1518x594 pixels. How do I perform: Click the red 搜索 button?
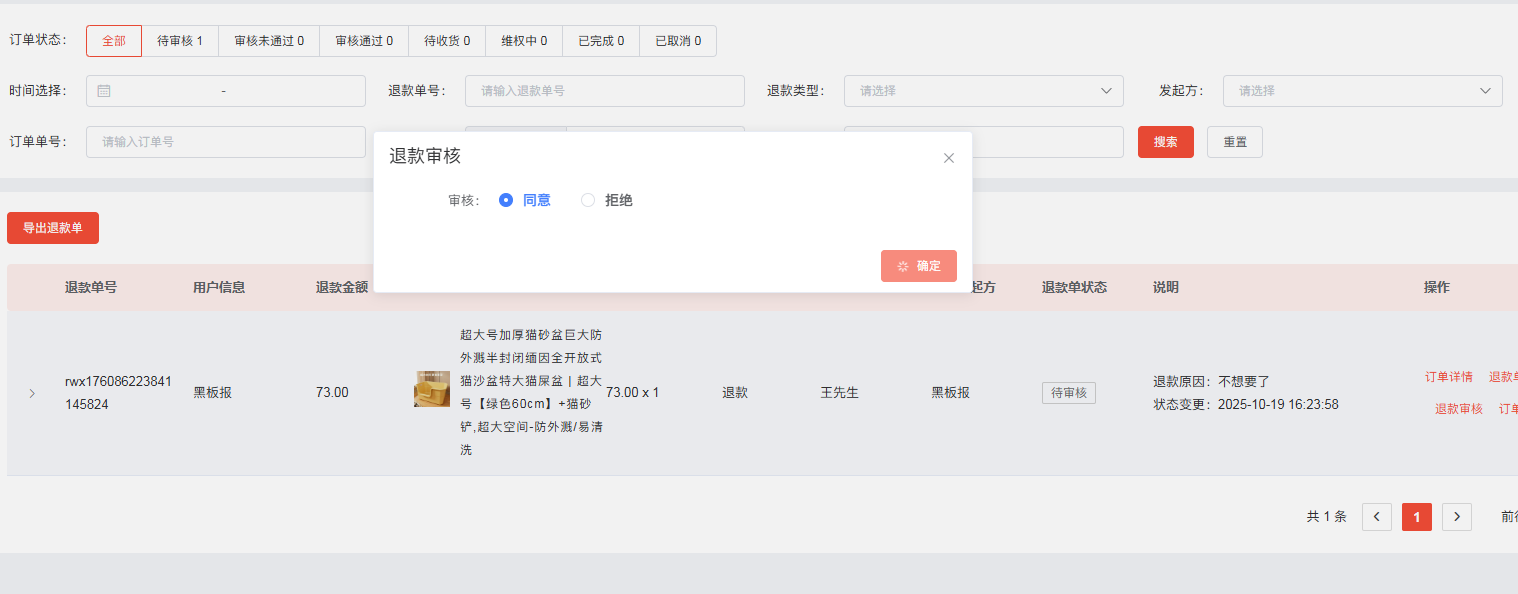point(1165,142)
